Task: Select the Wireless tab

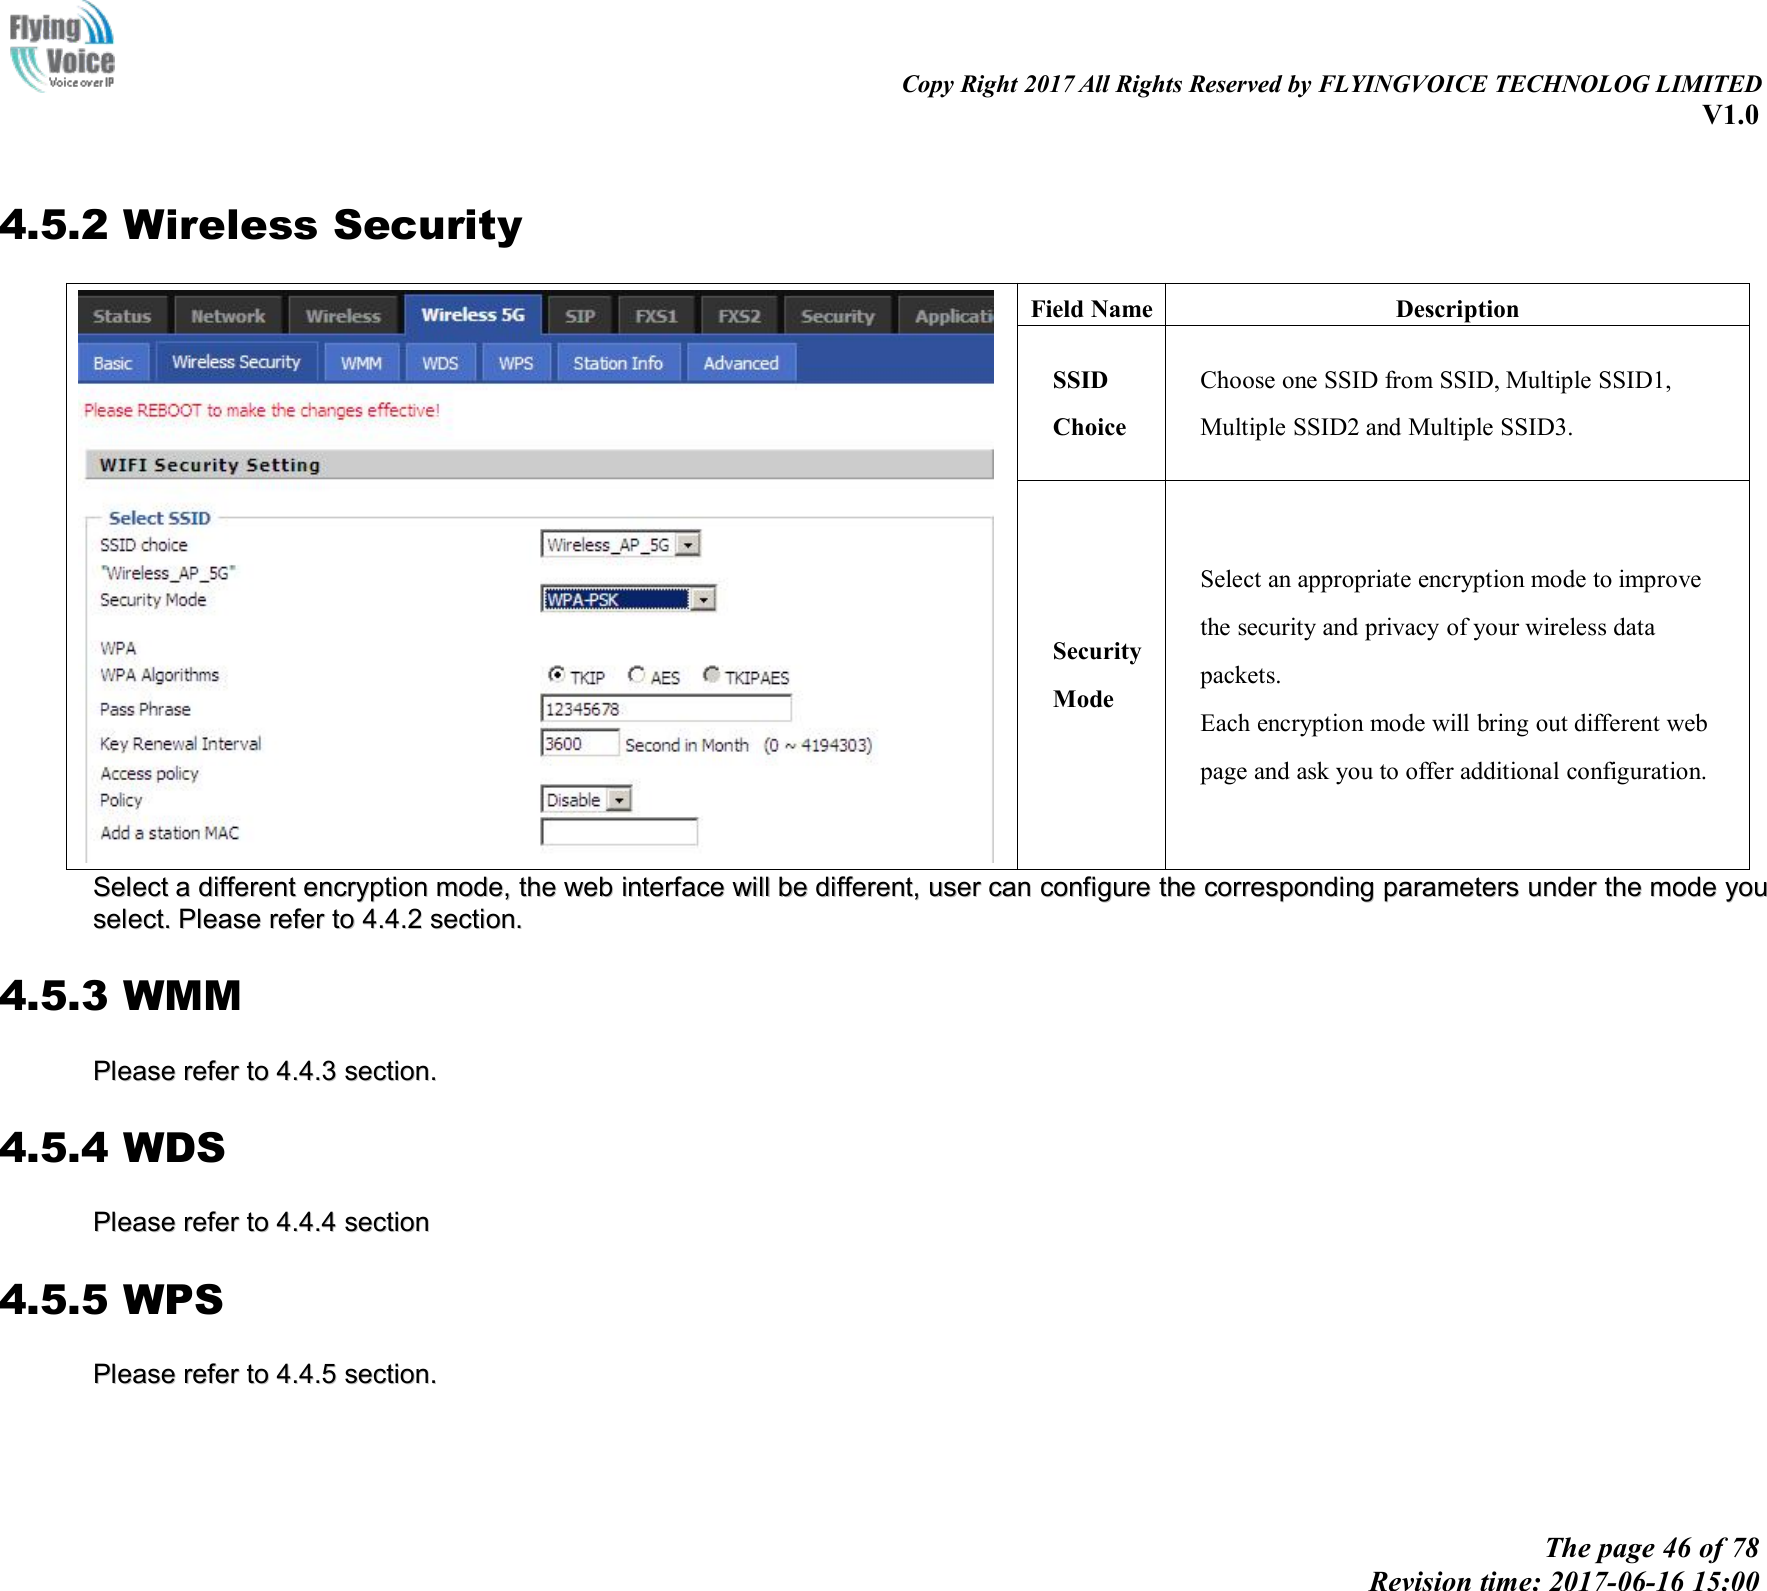Action: pyautogui.click(x=341, y=315)
